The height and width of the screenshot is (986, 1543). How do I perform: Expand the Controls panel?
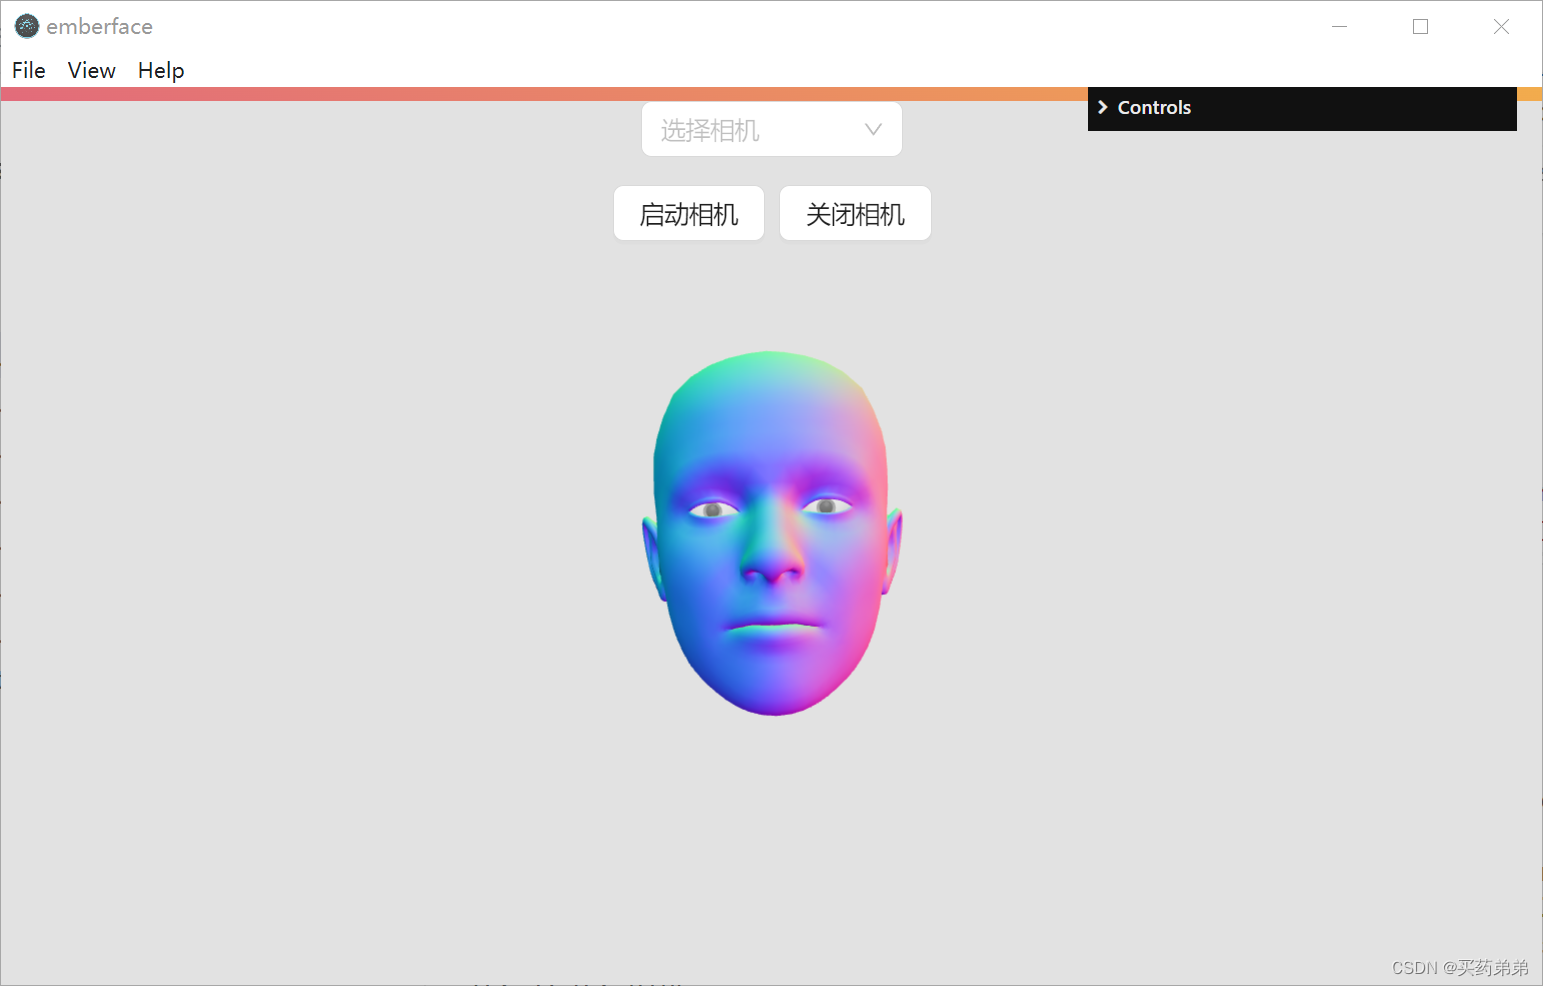point(1302,108)
